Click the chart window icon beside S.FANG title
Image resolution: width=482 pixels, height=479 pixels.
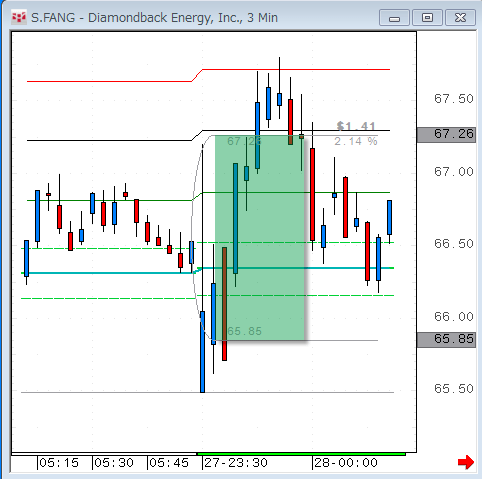pyautogui.click(x=18, y=17)
